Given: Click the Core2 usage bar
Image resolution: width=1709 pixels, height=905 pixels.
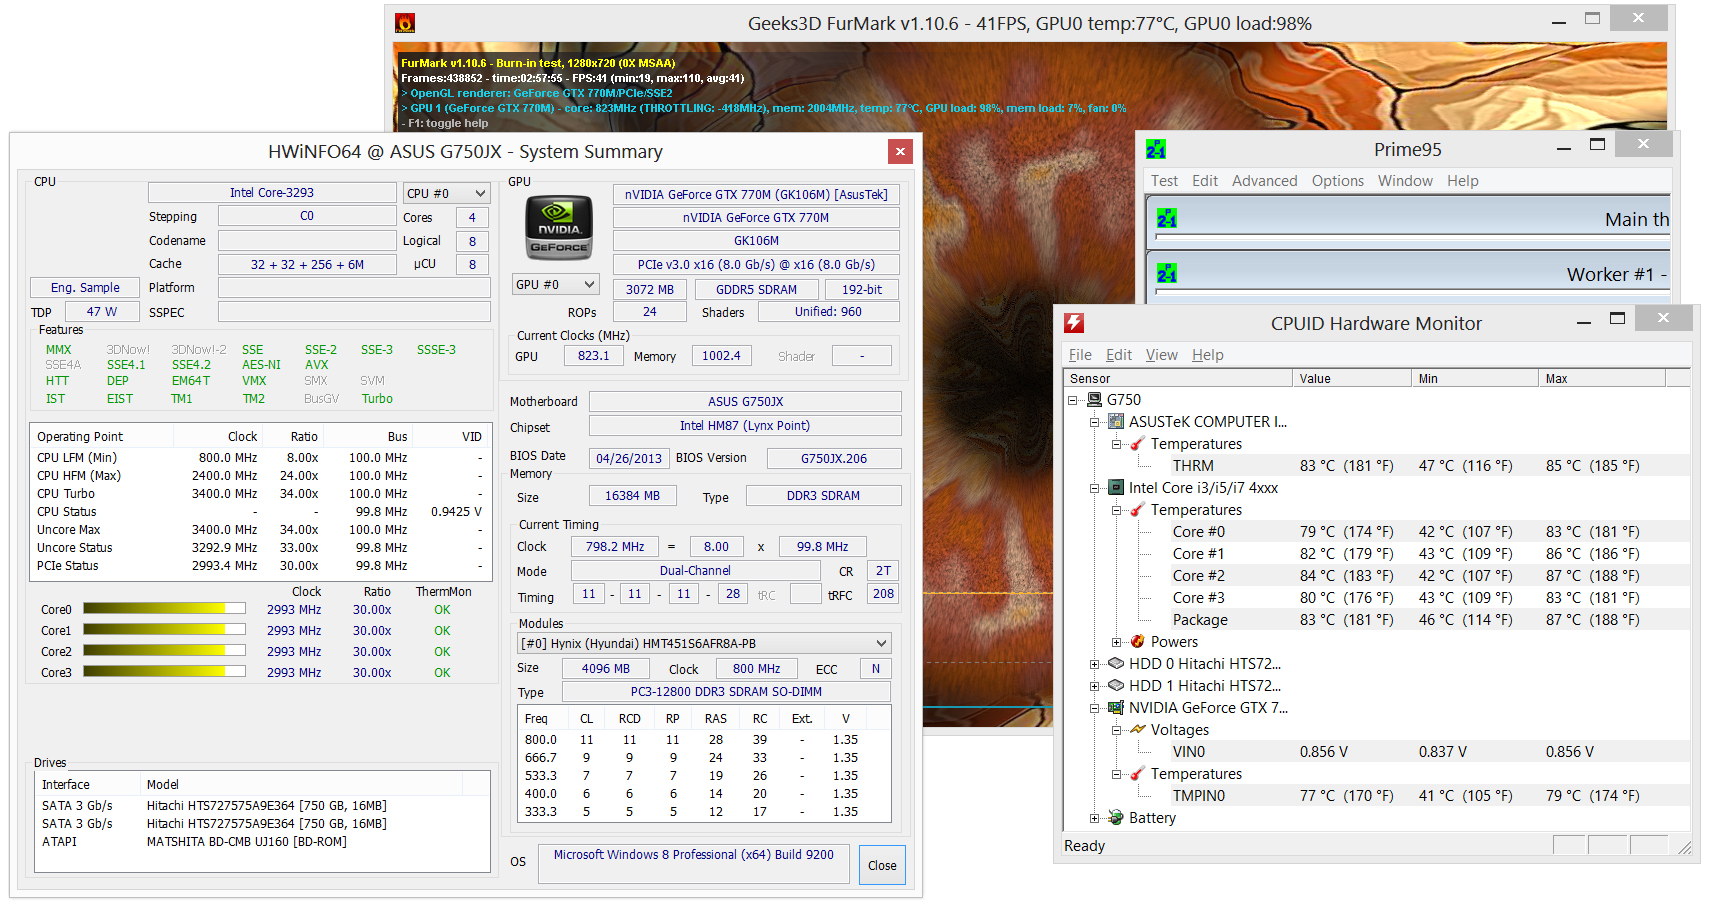Looking at the screenshot, I should [x=165, y=650].
